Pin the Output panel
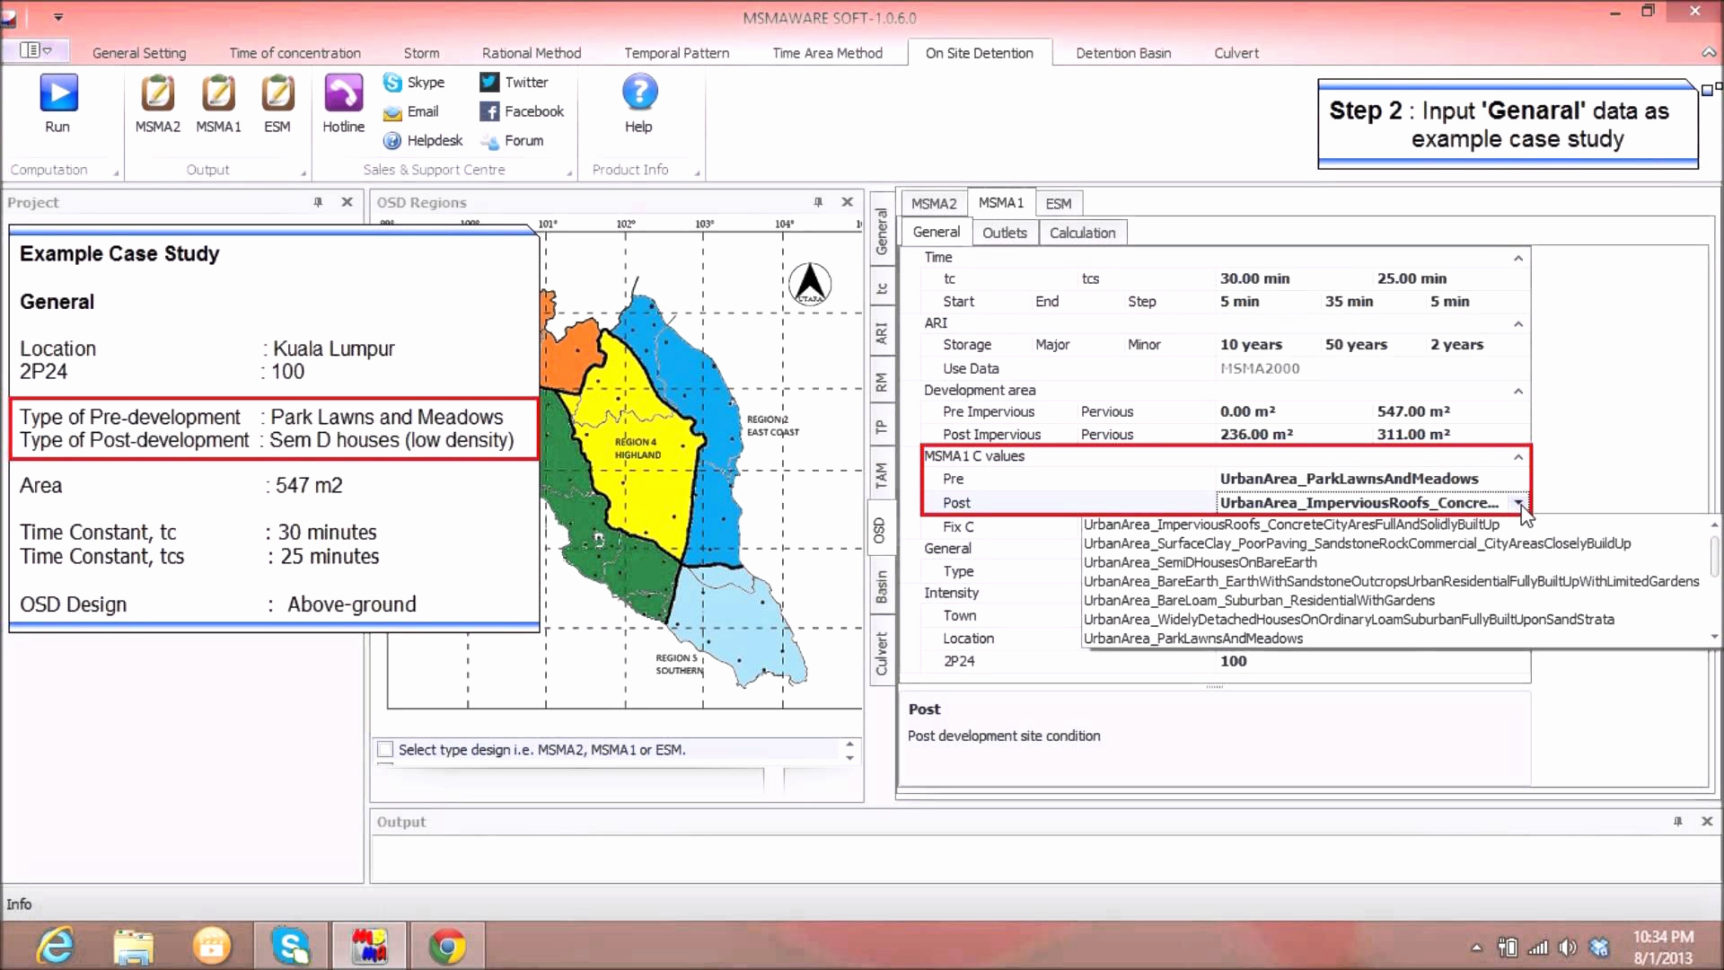The width and height of the screenshot is (1724, 970). point(1677,821)
